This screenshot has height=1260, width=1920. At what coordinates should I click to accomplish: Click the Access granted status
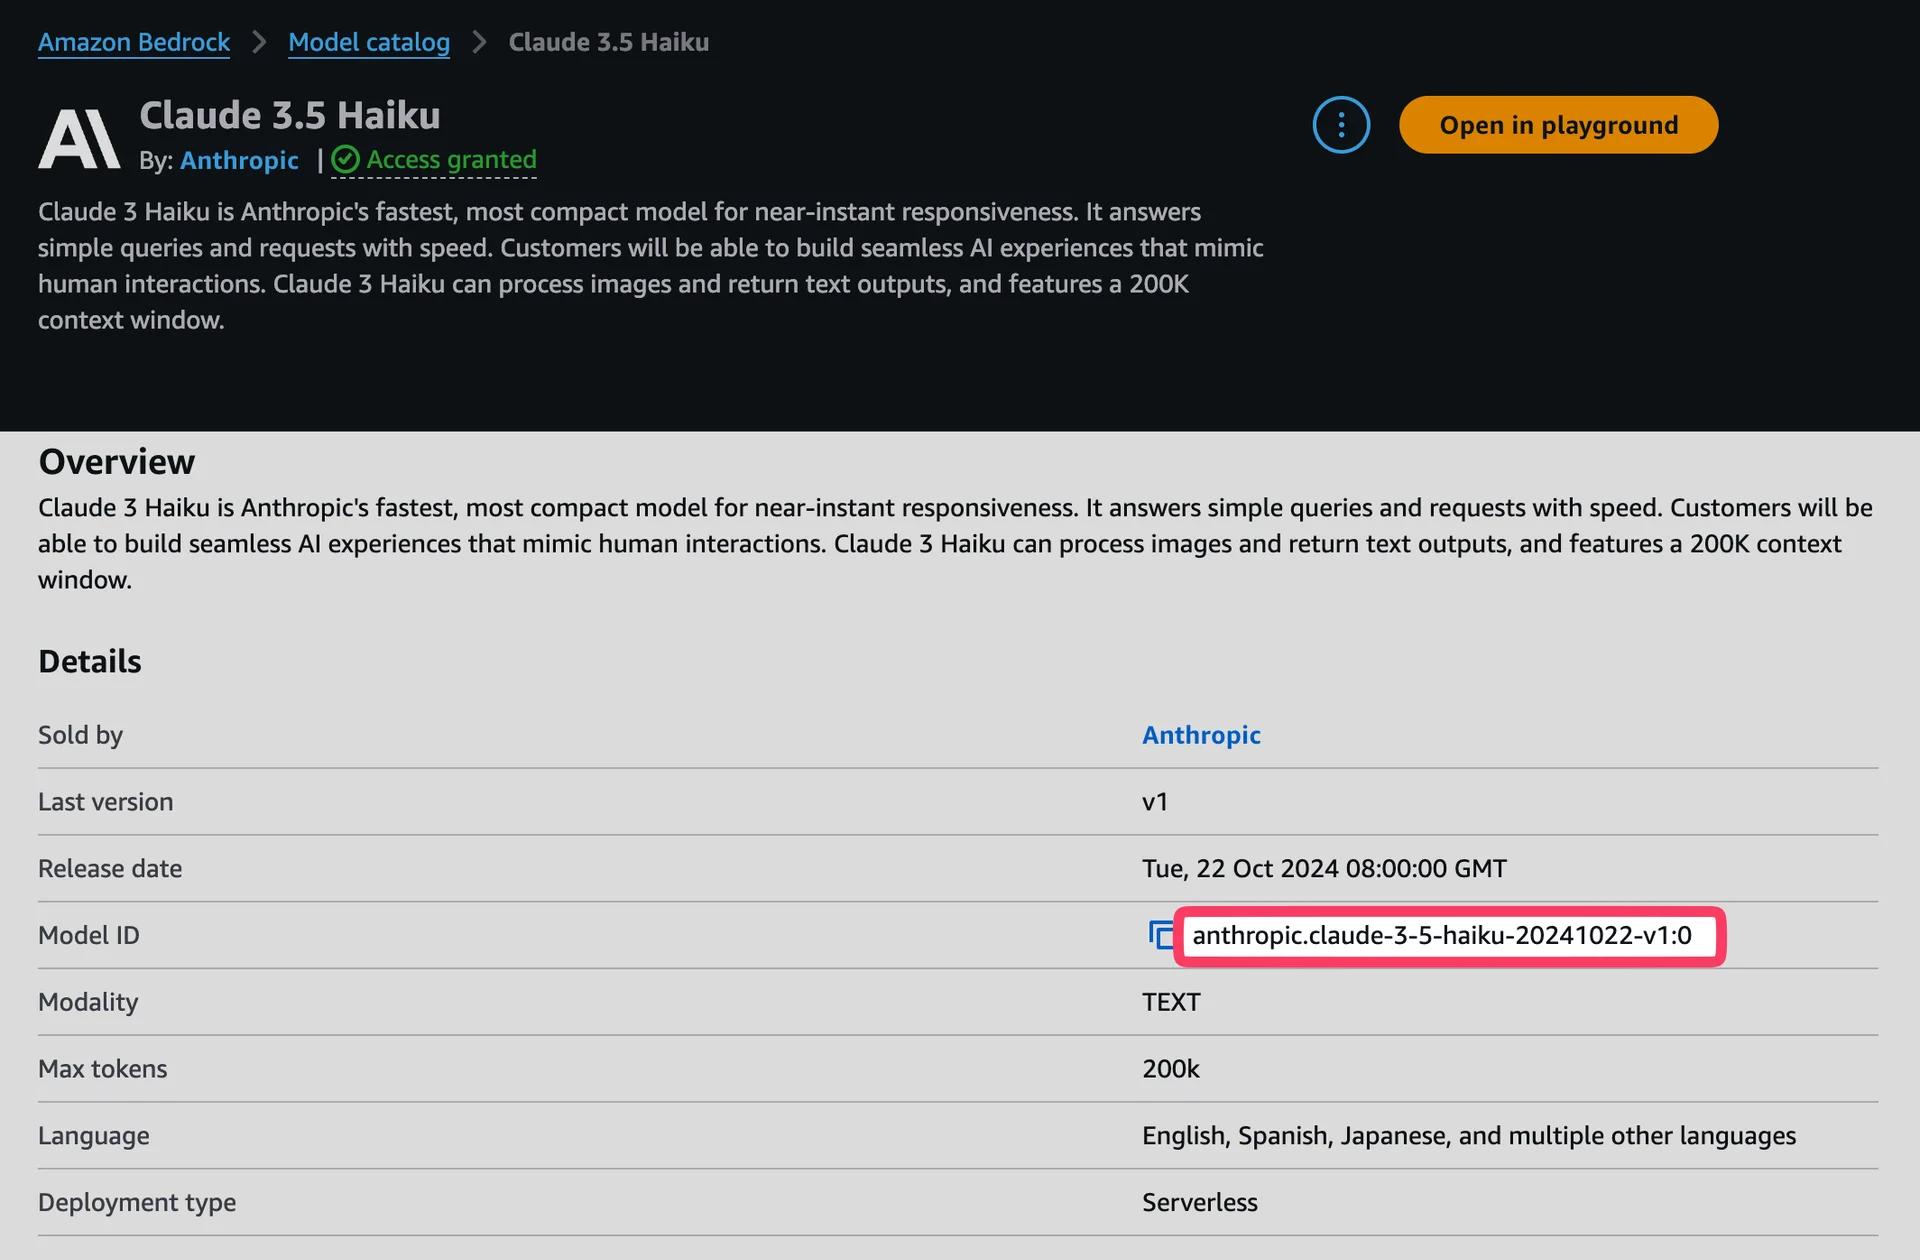pos(434,160)
